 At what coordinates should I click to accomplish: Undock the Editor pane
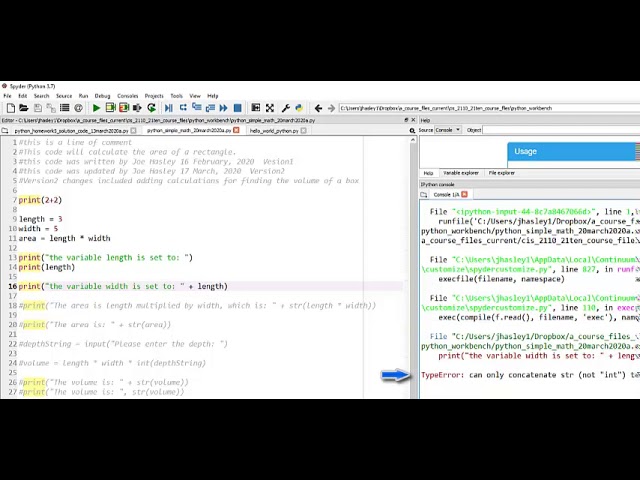click(406, 120)
